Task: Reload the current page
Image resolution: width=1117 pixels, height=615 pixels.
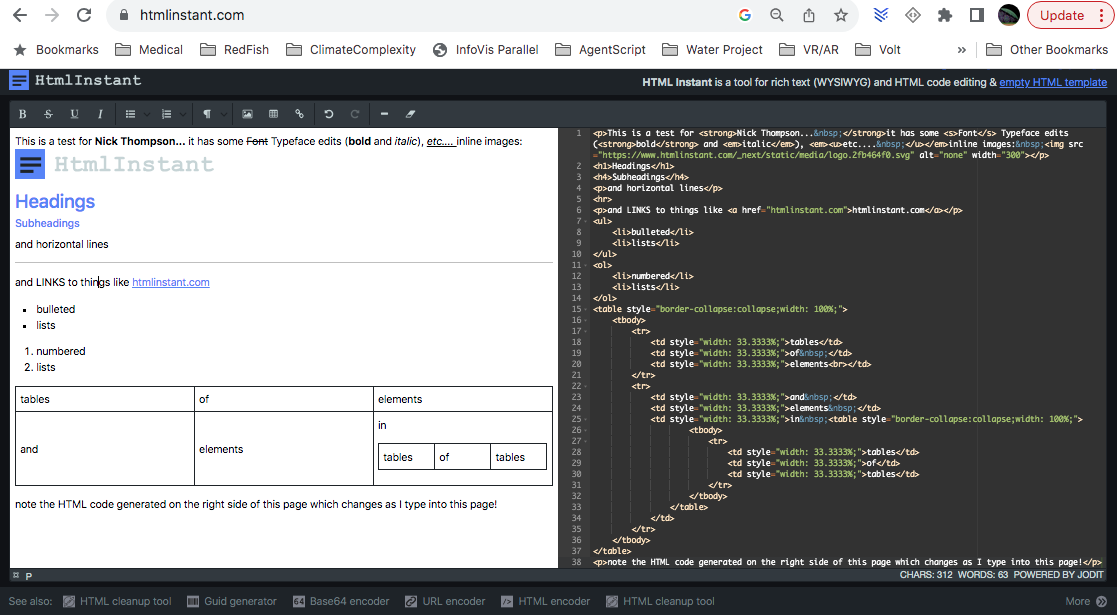Action: click(84, 15)
